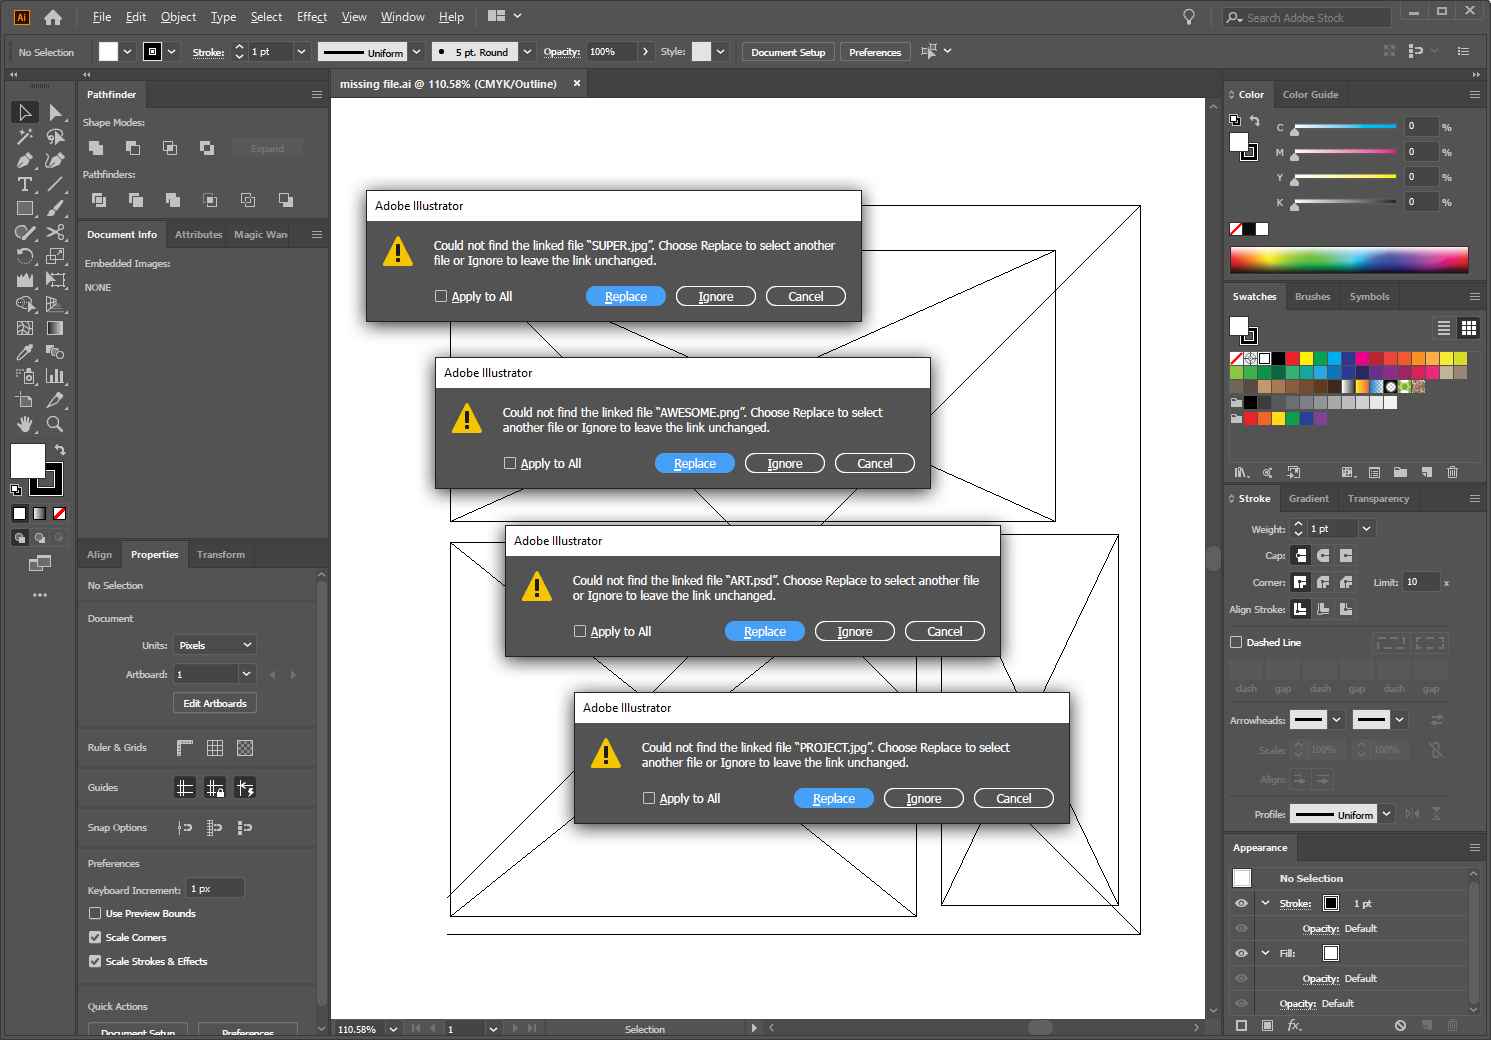
Task: Click Replace in the SUPER.jpg dialog
Action: (626, 296)
